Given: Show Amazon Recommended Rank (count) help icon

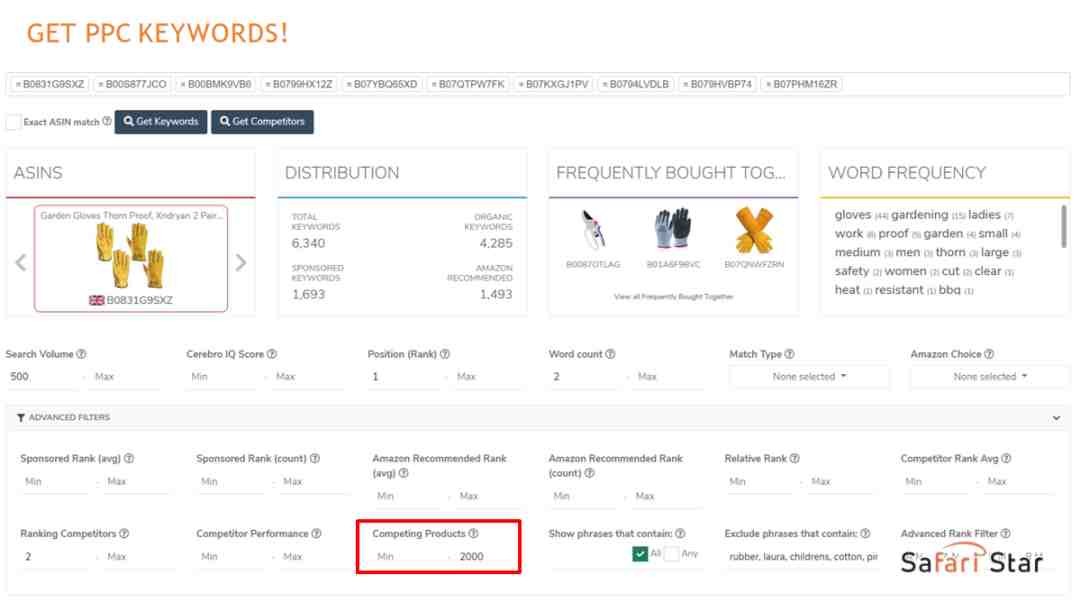Looking at the screenshot, I should 590,473.
